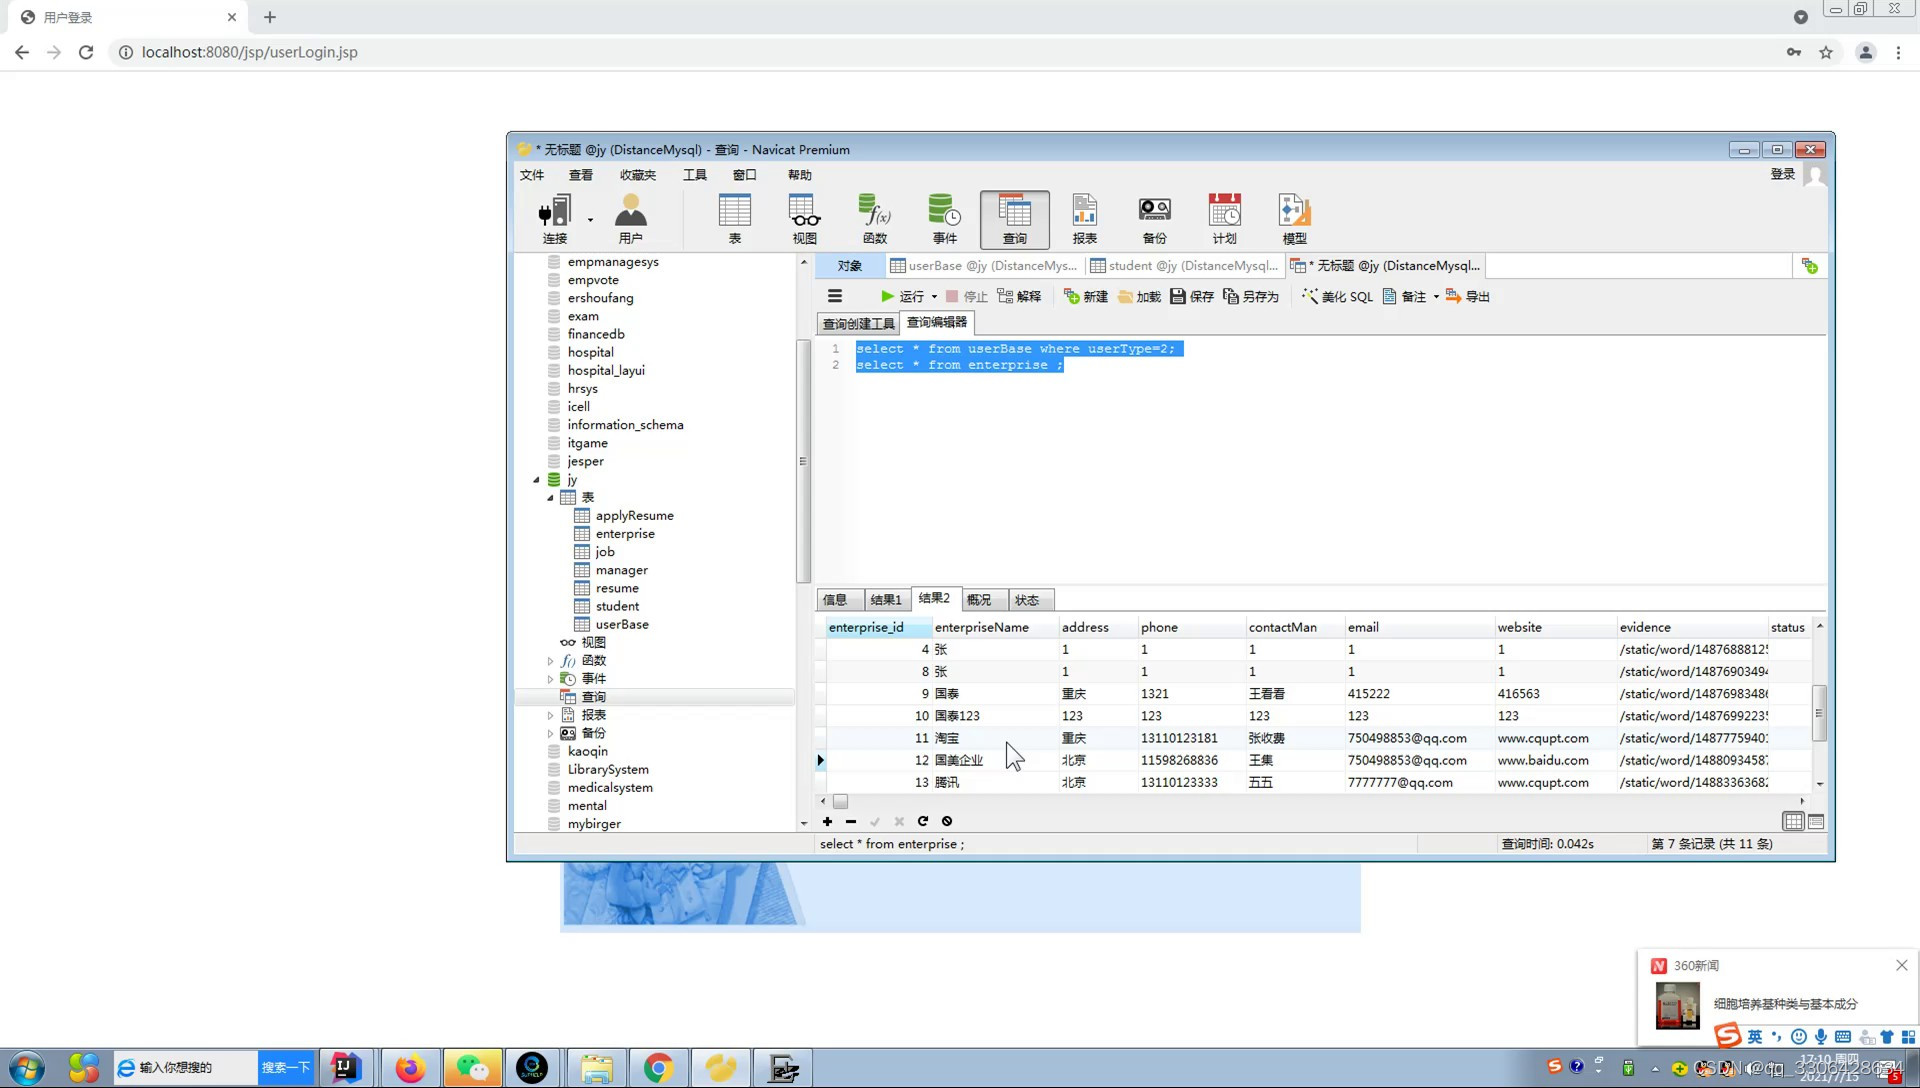Open the 备注 dropdown arrow
The height and width of the screenshot is (1088, 1920).
(x=1436, y=297)
